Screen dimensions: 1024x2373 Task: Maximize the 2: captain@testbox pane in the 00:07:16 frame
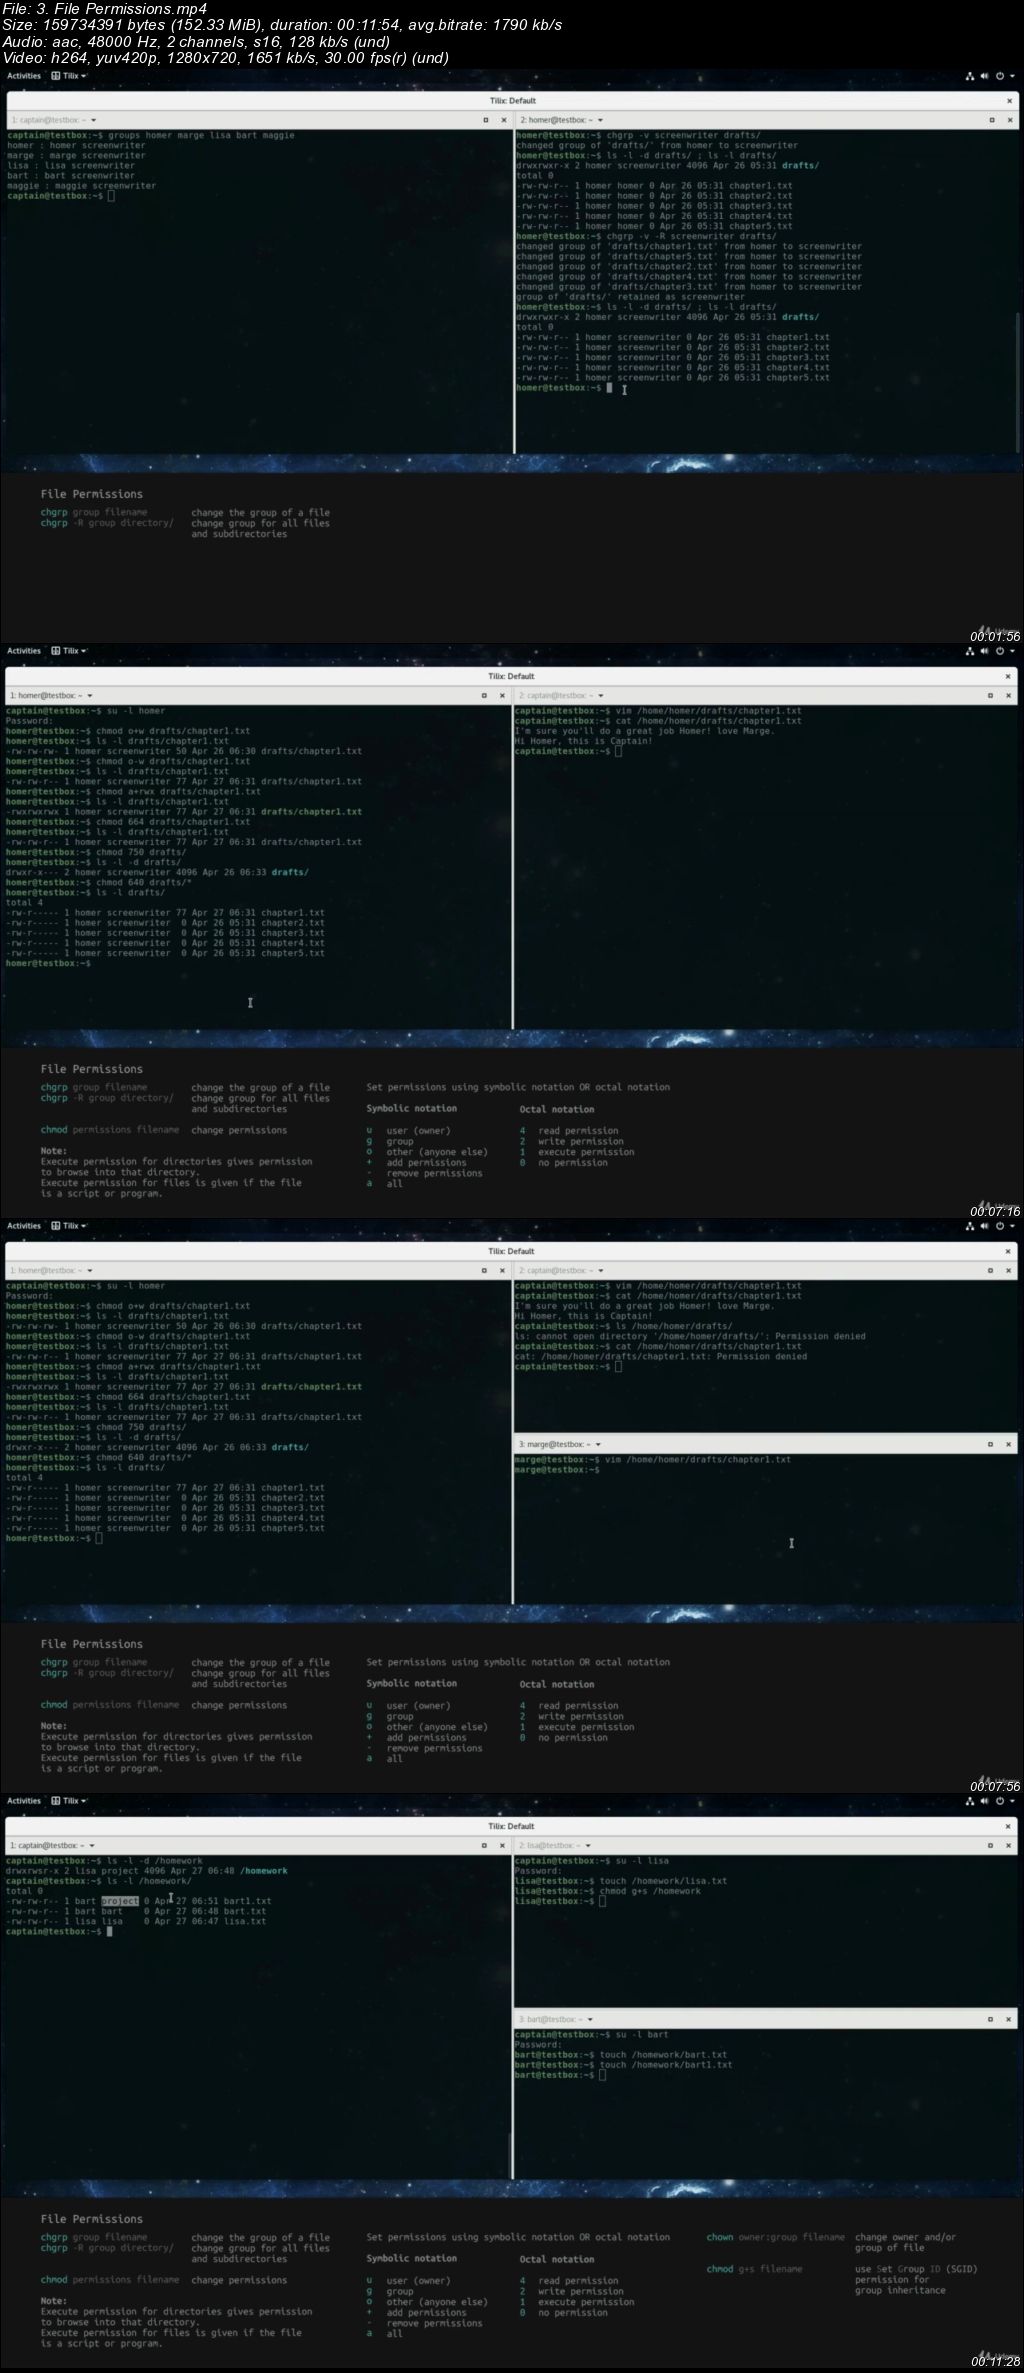point(992,695)
